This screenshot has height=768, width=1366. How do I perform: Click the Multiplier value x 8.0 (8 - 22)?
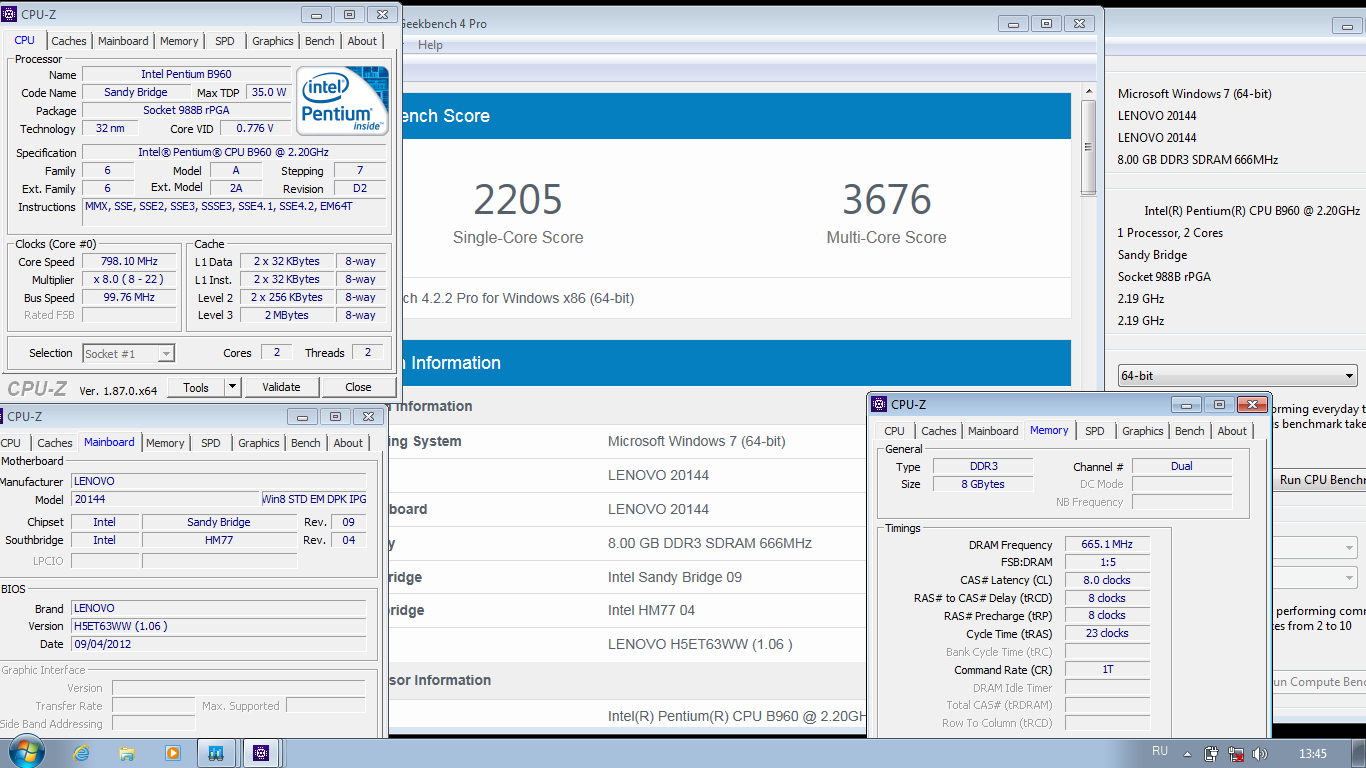coord(129,279)
